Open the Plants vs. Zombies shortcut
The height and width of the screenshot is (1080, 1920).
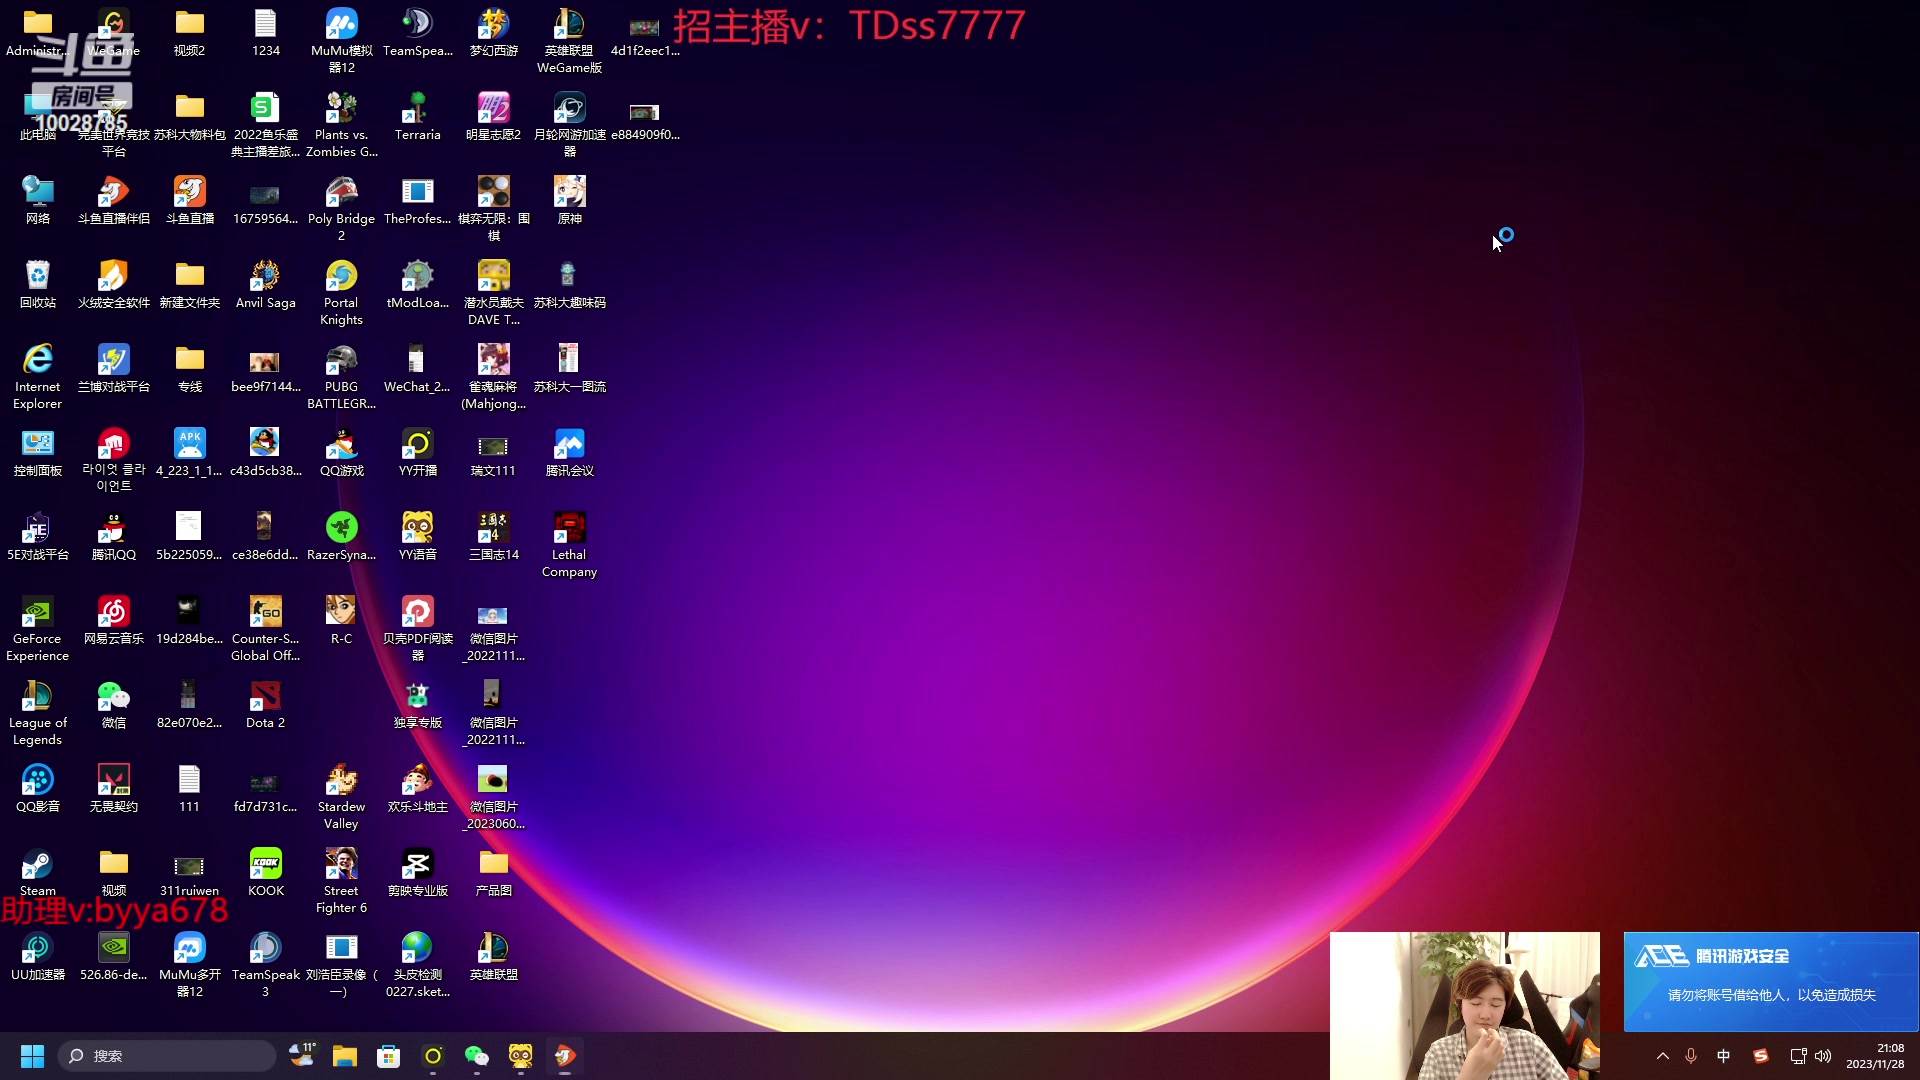coord(341,124)
